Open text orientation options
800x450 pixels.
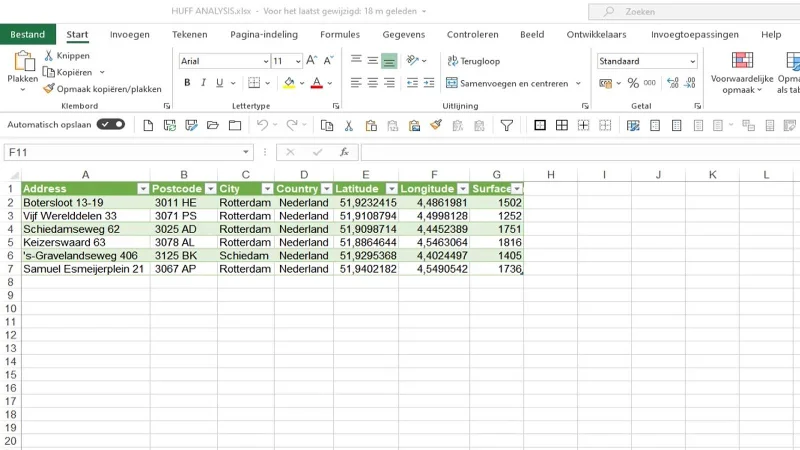click(x=416, y=61)
